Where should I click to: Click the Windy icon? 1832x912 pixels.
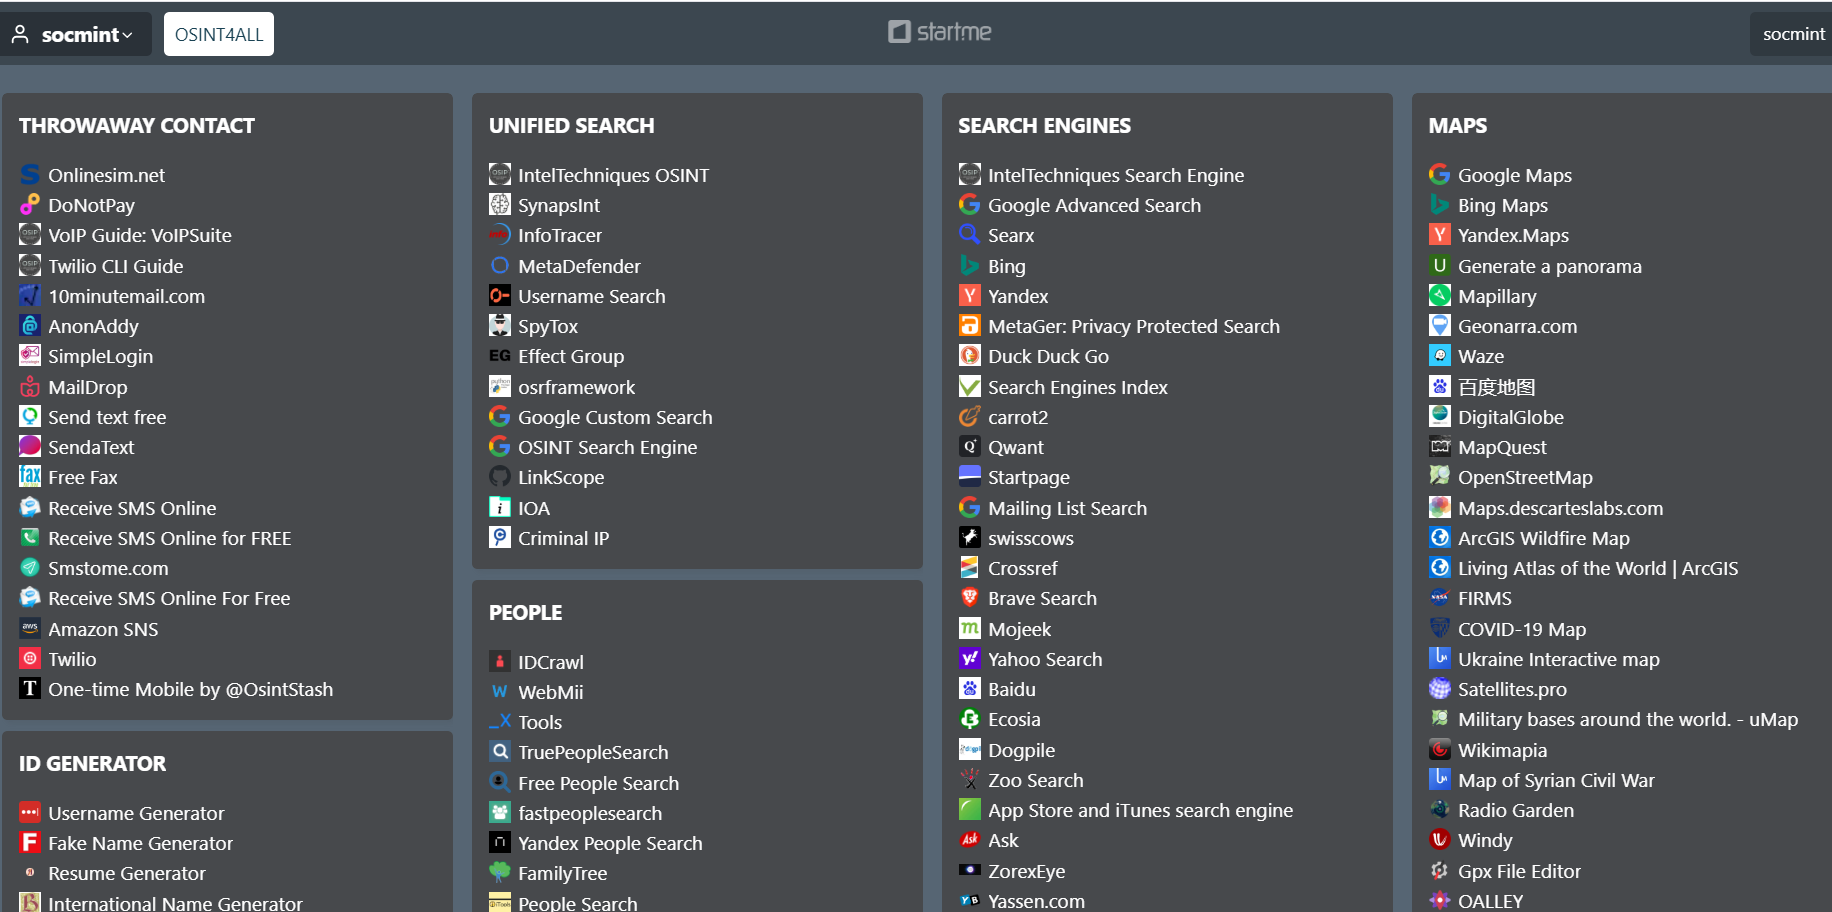click(x=1440, y=840)
